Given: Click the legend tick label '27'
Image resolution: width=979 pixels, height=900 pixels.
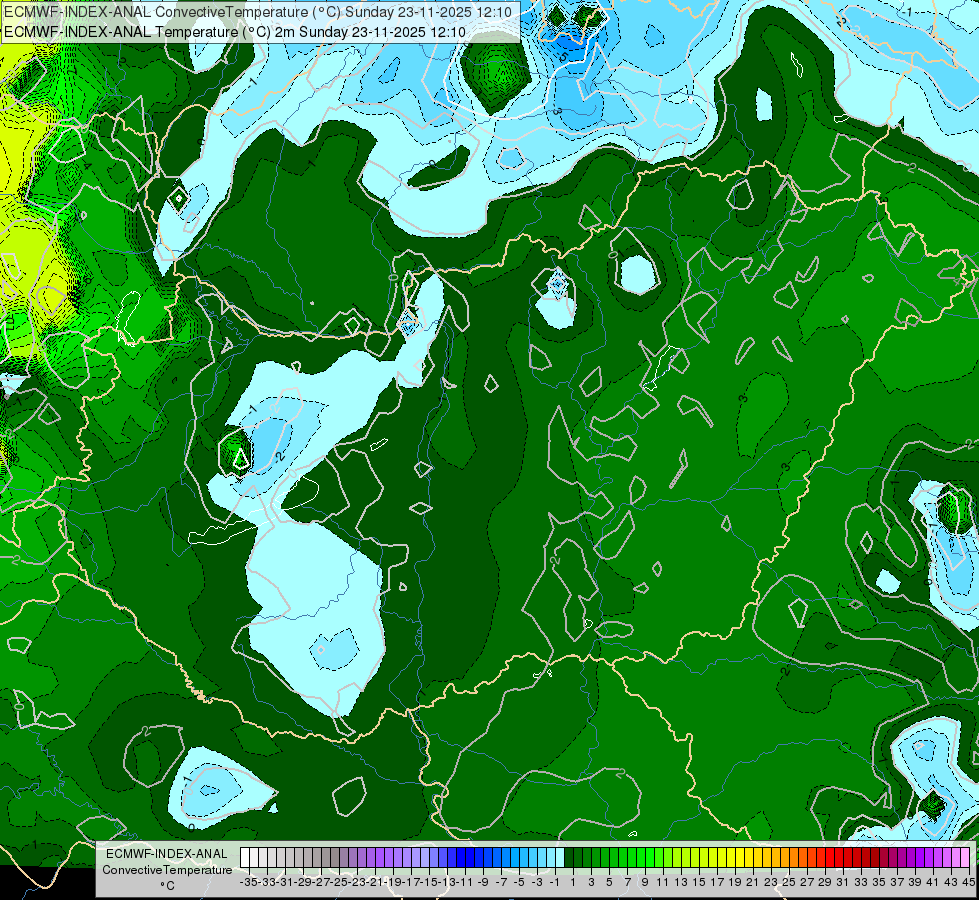Looking at the screenshot, I should pyautogui.click(x=807, y=882).
